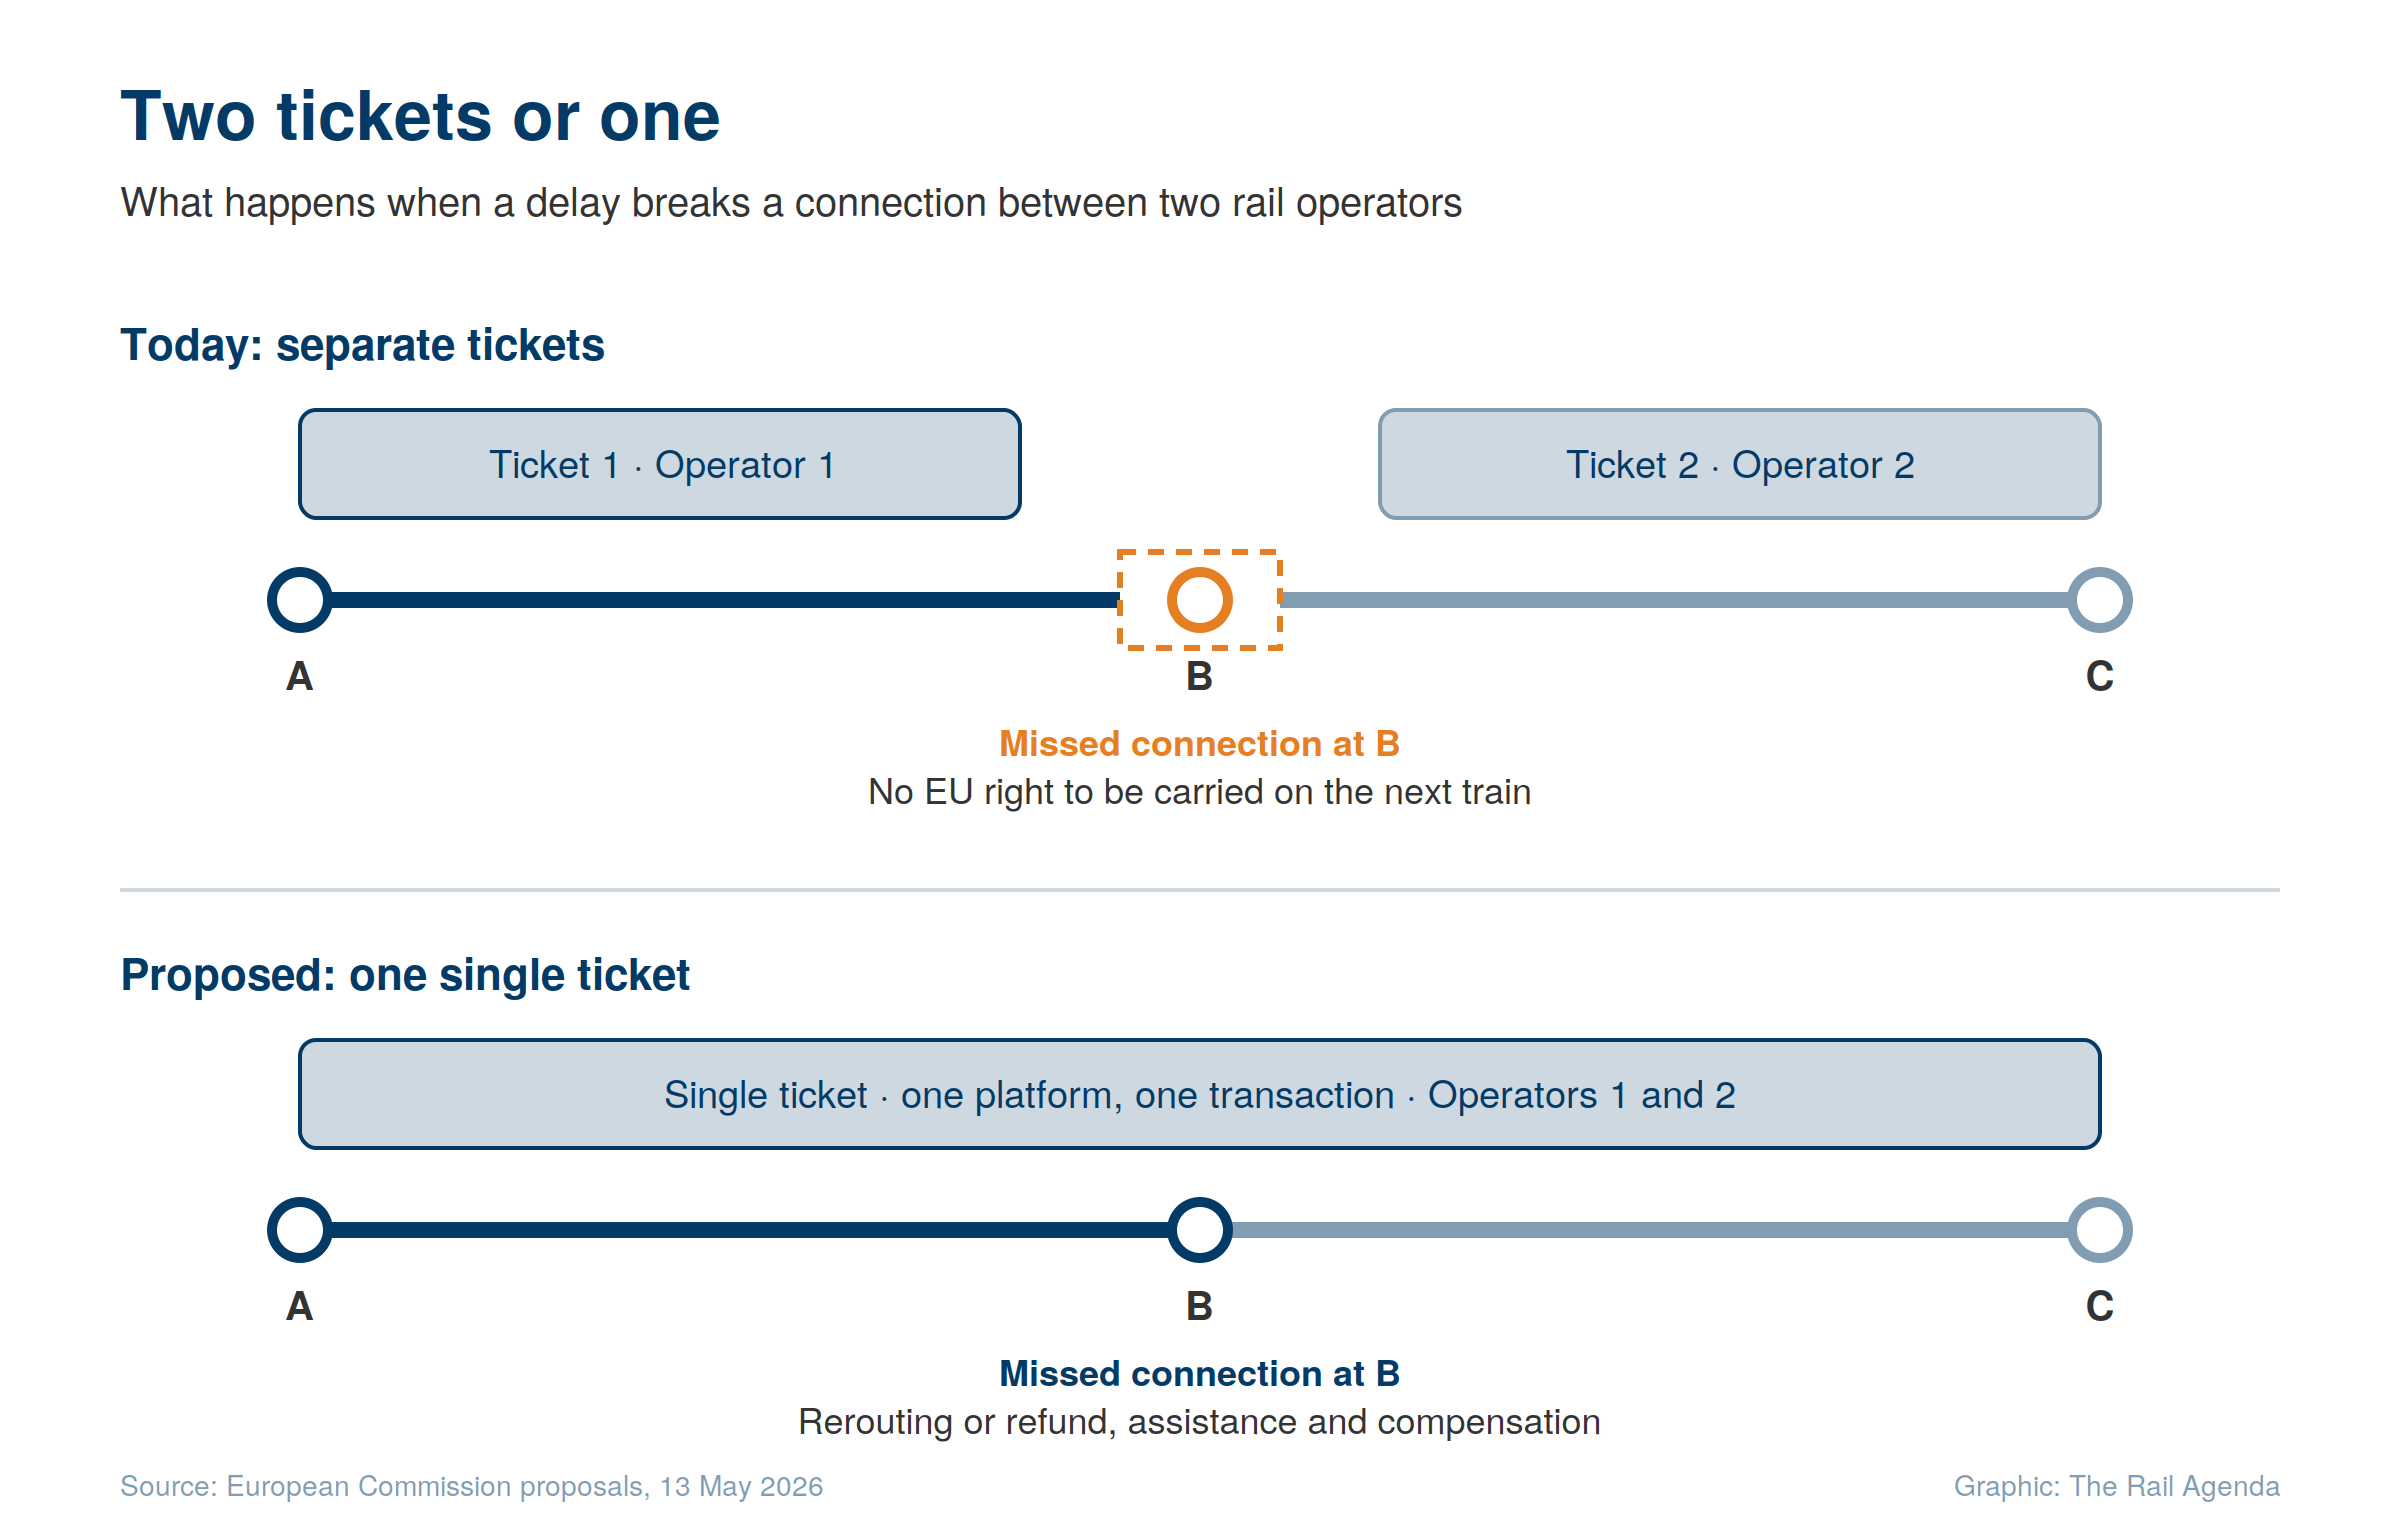
Task: Click the Ticket 2 · Operator 2 box
Action: click(1740, 464)
